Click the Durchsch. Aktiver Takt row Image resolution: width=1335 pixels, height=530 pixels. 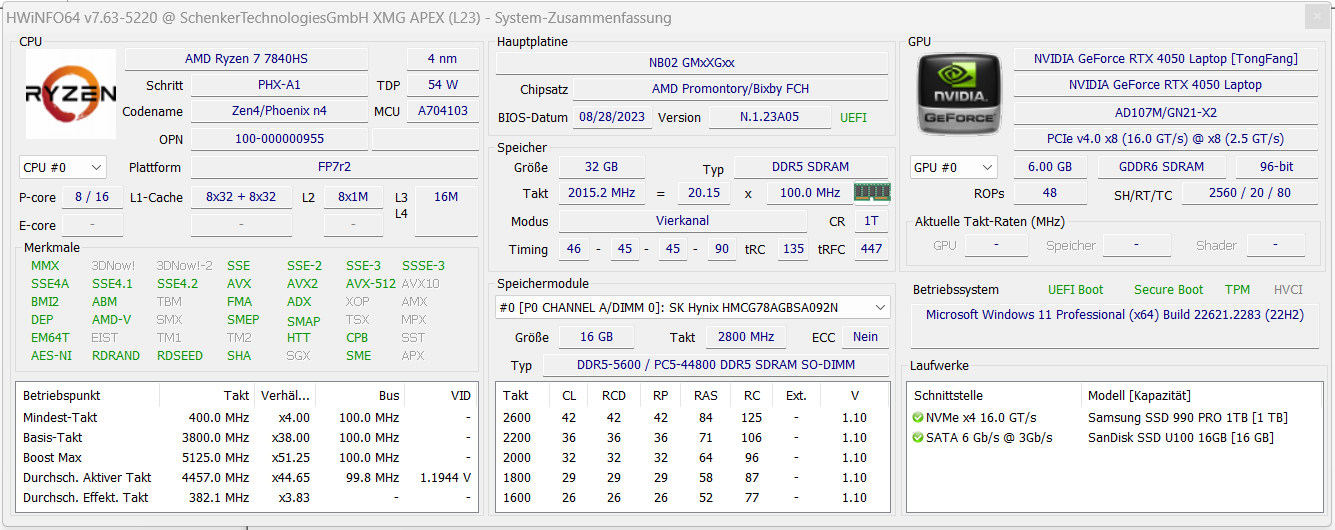(x=247, y=478)
